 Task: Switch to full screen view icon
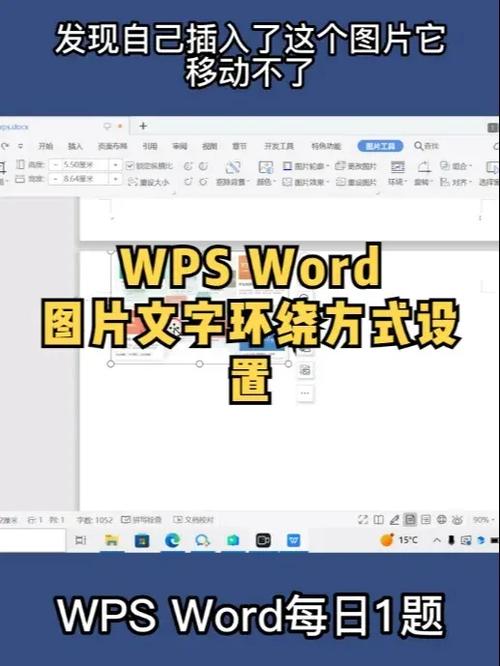point(363,519)
